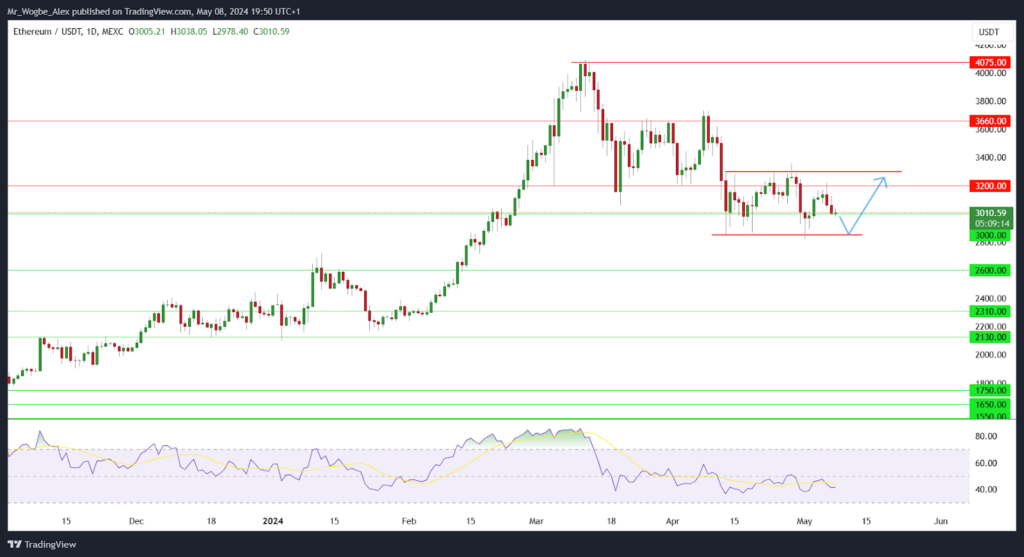1024x557 pixels.
Task: Select the red 3660.00 resistance label
Action: [x=990, y=121]
